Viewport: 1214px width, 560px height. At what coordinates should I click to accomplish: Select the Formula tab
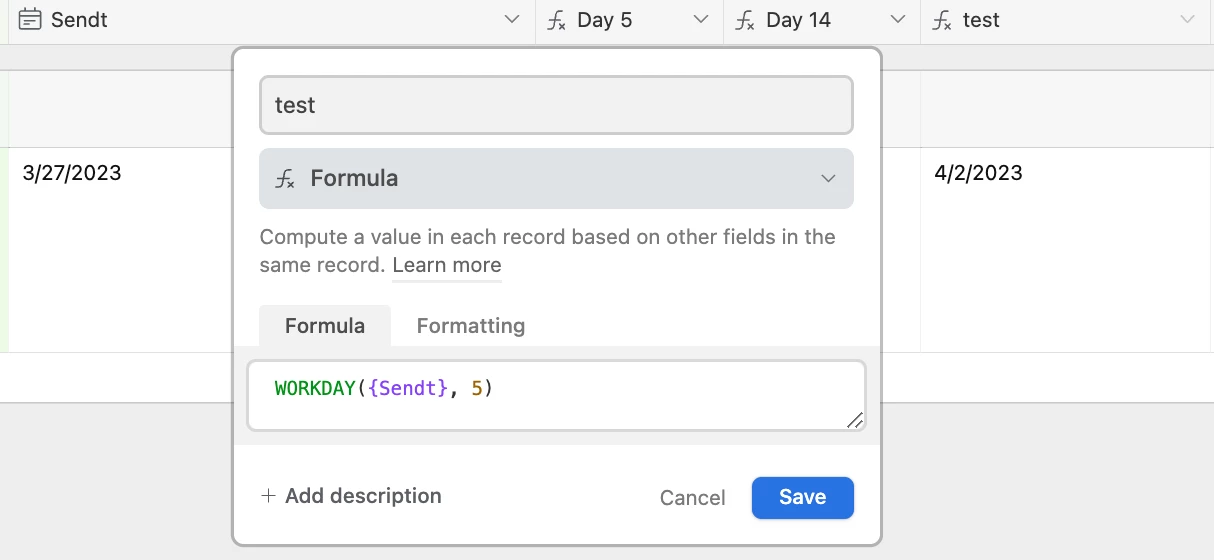[x=324, y=326]
